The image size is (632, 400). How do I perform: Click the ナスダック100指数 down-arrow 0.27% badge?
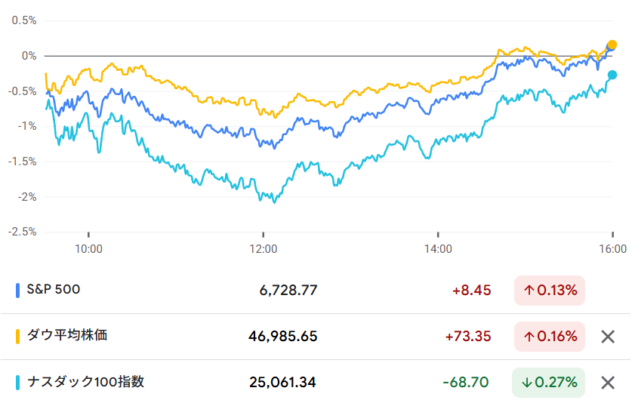point(549,382)
